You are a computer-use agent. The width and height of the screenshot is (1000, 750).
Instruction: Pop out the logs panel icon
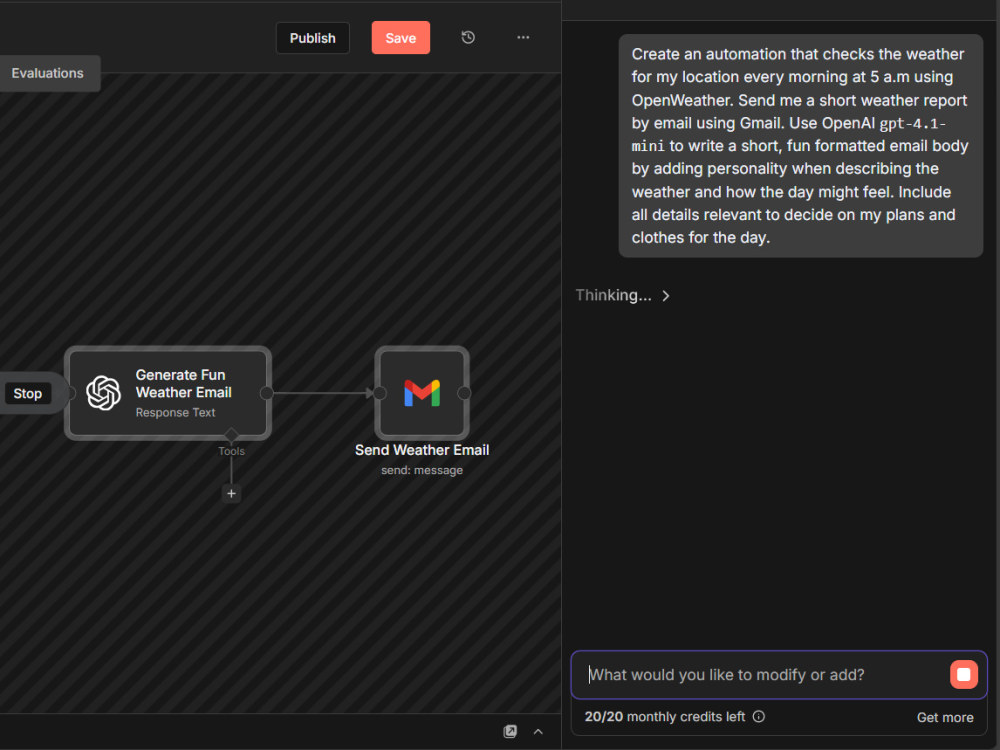[510, 732]
